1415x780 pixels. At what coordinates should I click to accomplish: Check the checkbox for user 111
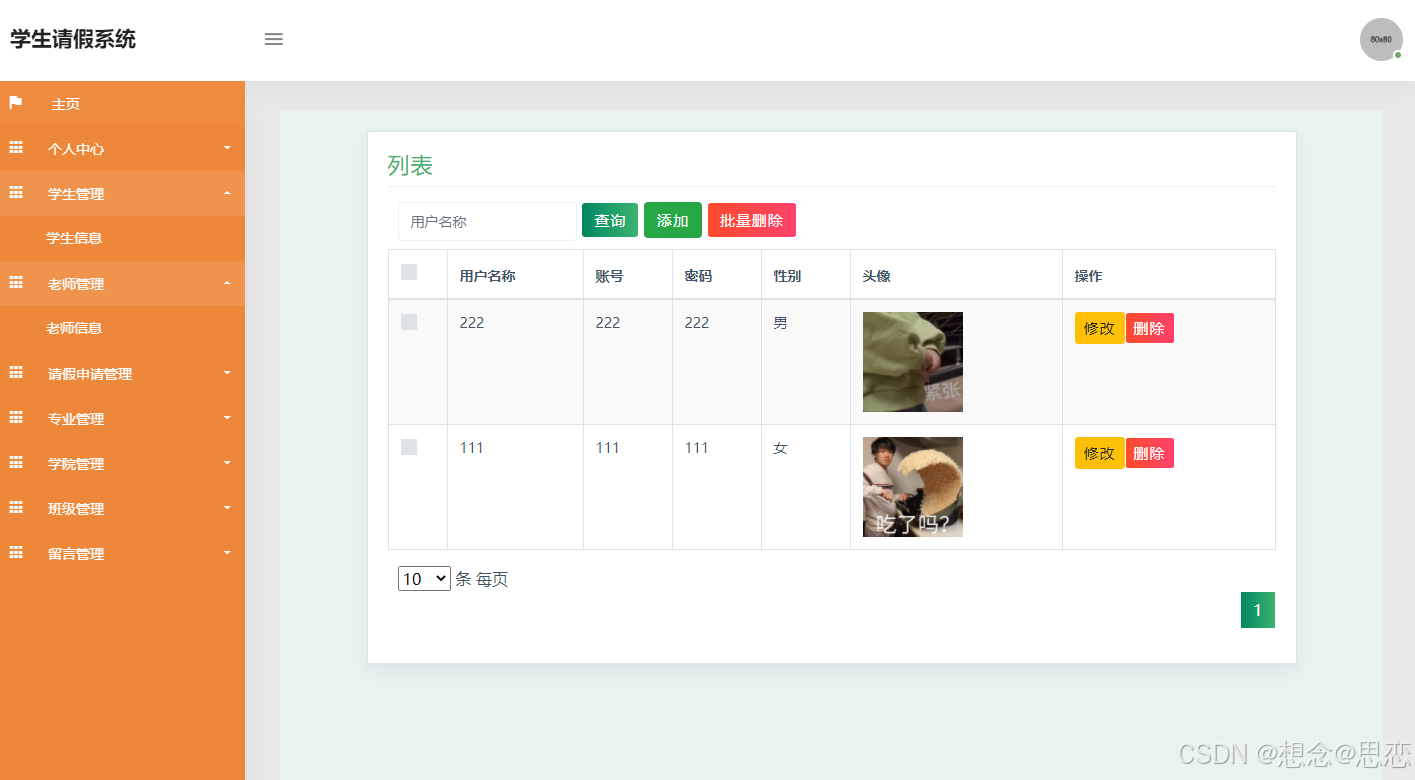point(409,447)
